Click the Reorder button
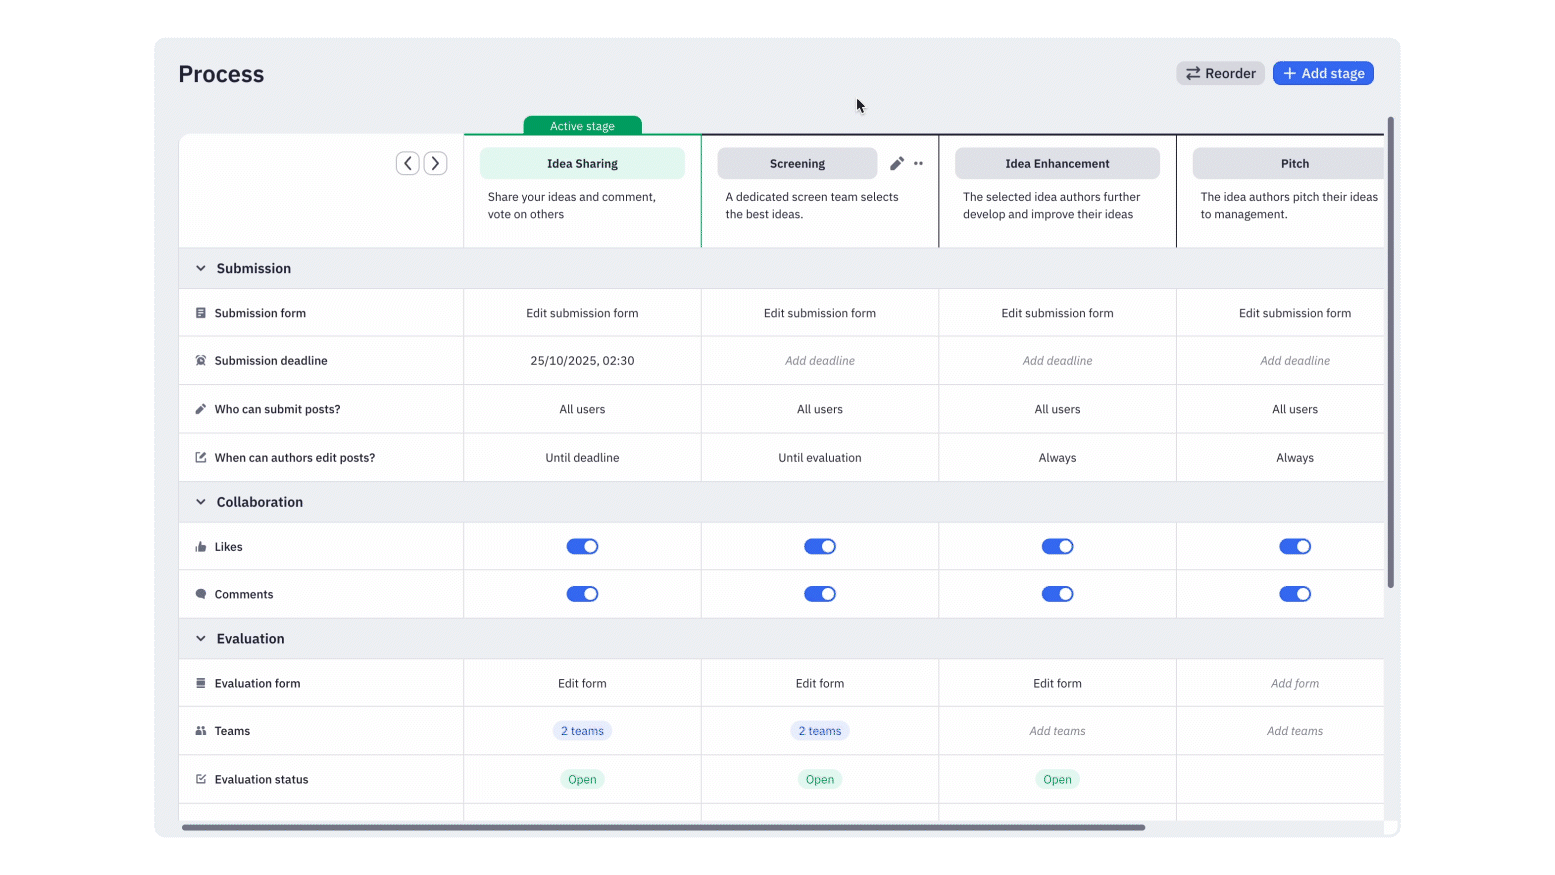 pyautogui.click(x=1220, y=72)
